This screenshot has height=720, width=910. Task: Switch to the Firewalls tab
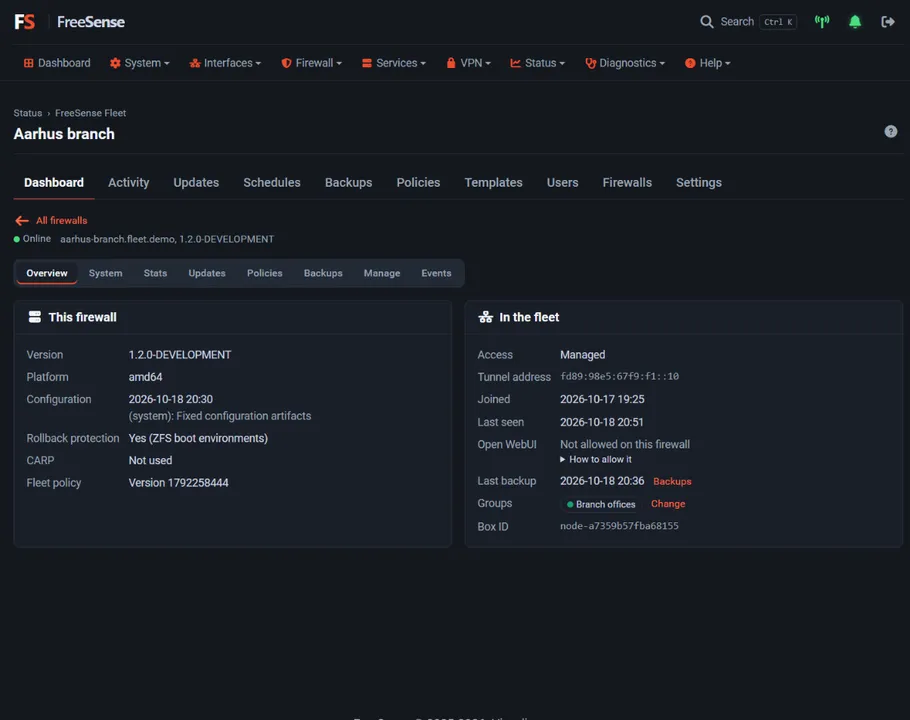pyautogui.click(x=627, y=183)
